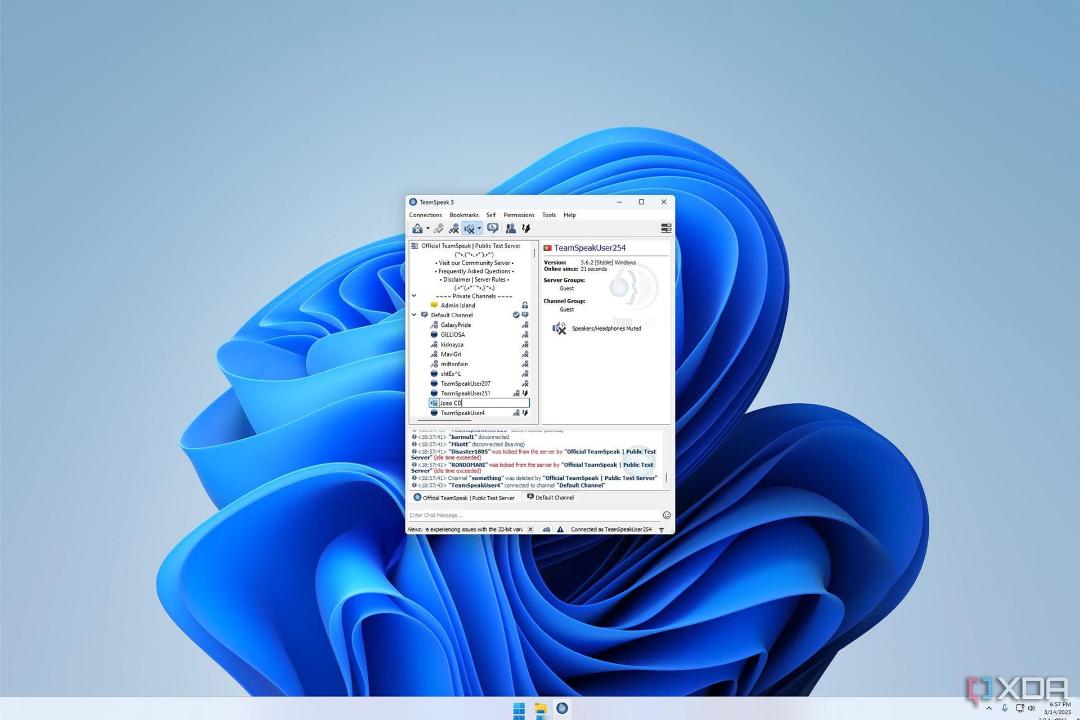Open the Tools menu
This screenshot has width=1080, height=720.
point(549,215)
